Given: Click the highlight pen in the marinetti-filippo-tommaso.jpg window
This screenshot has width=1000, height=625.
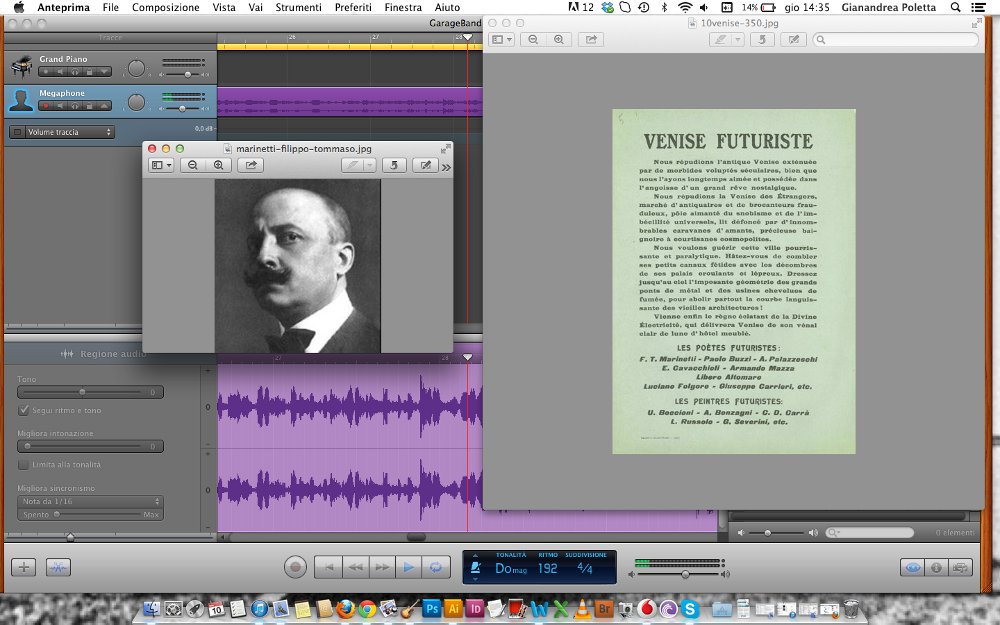Looking at the screenshot, I should click(351, 165).
